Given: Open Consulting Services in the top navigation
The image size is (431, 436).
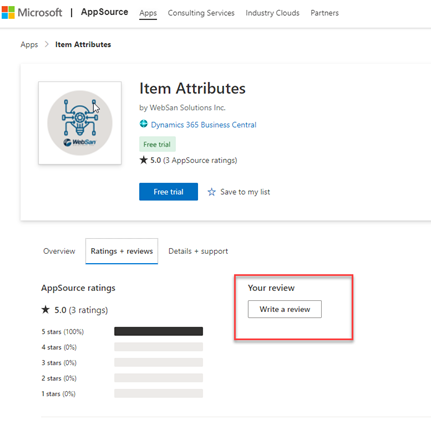Looking at the screenshot, I should [201, 13].
